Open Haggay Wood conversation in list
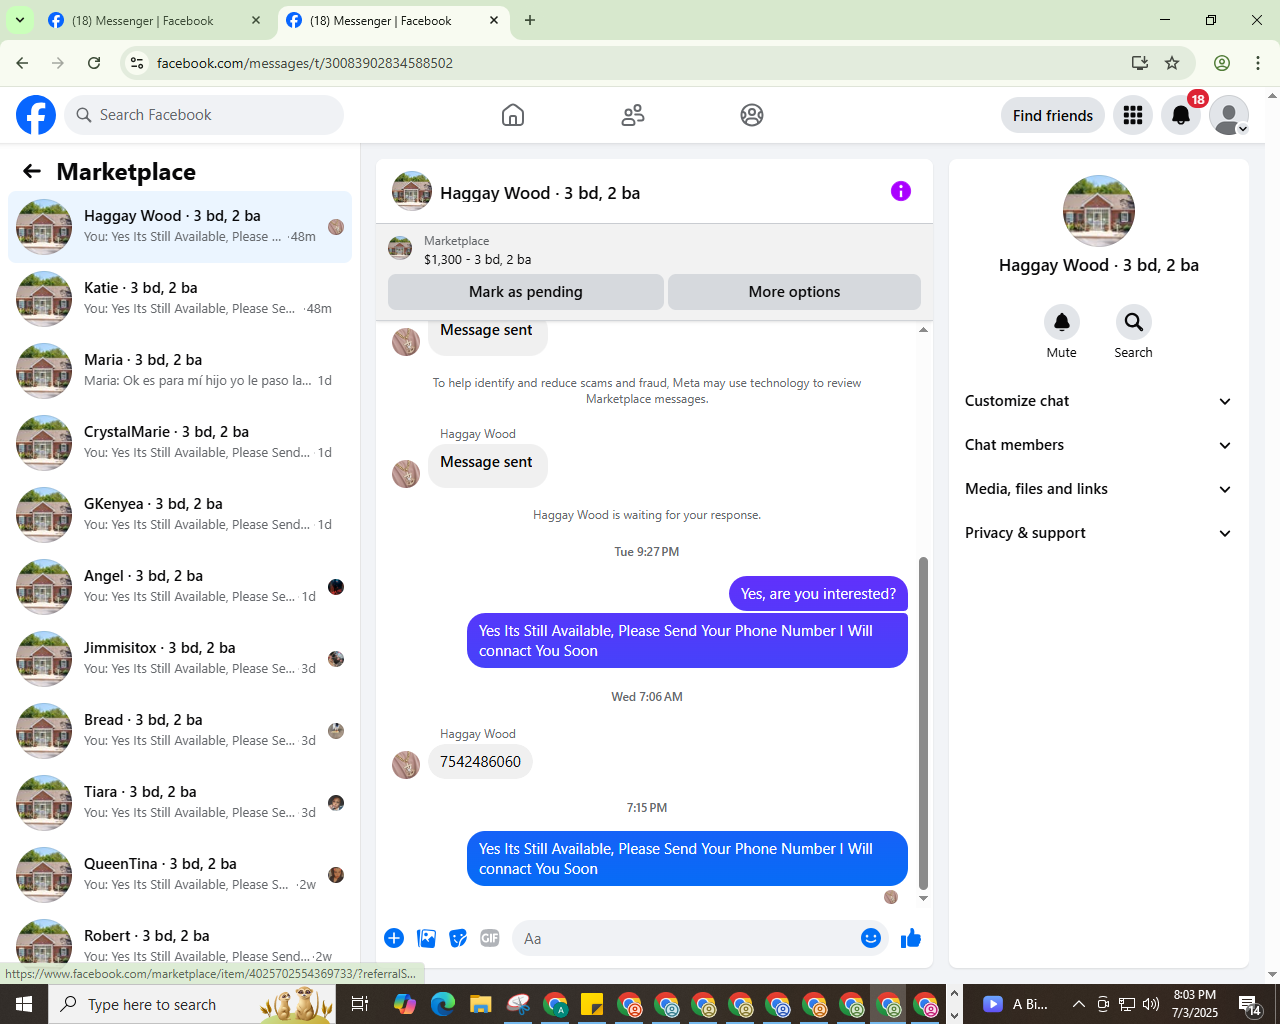 pyautogui.click(x=180, y=227)
